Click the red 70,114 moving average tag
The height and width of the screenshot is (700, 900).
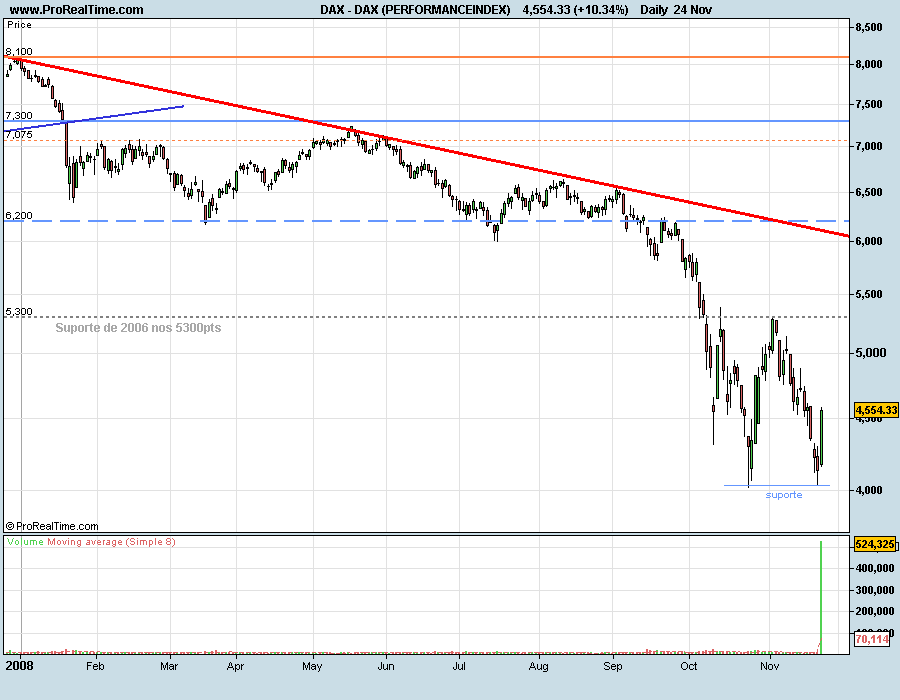click(x=872, y=639)
